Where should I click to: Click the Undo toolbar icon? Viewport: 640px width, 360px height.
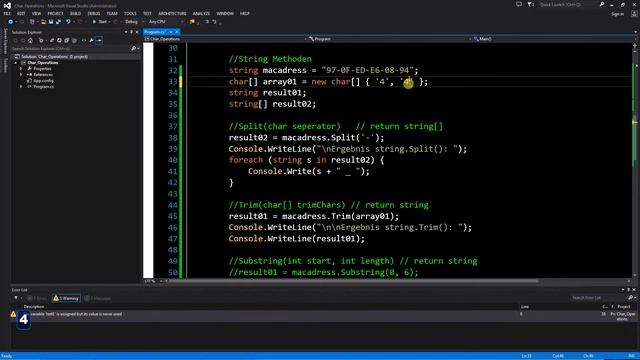pyautogui.click(x=68, y=22)
